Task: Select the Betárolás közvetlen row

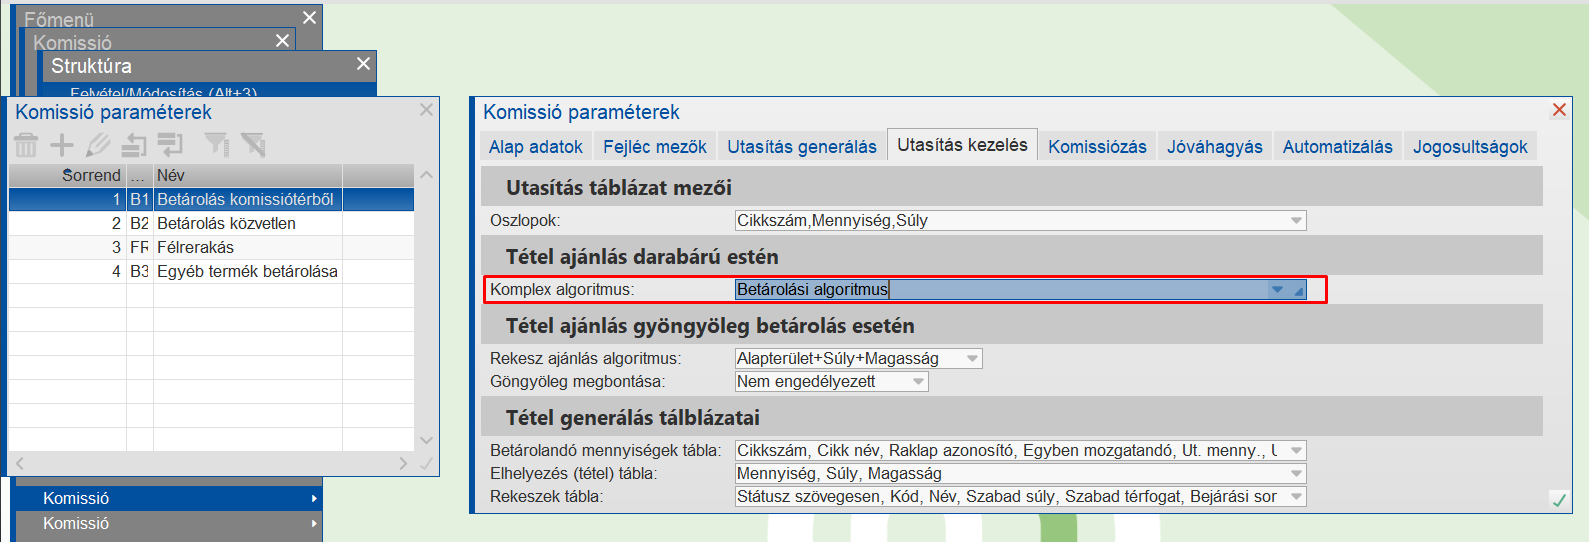Action: [226, 223]
